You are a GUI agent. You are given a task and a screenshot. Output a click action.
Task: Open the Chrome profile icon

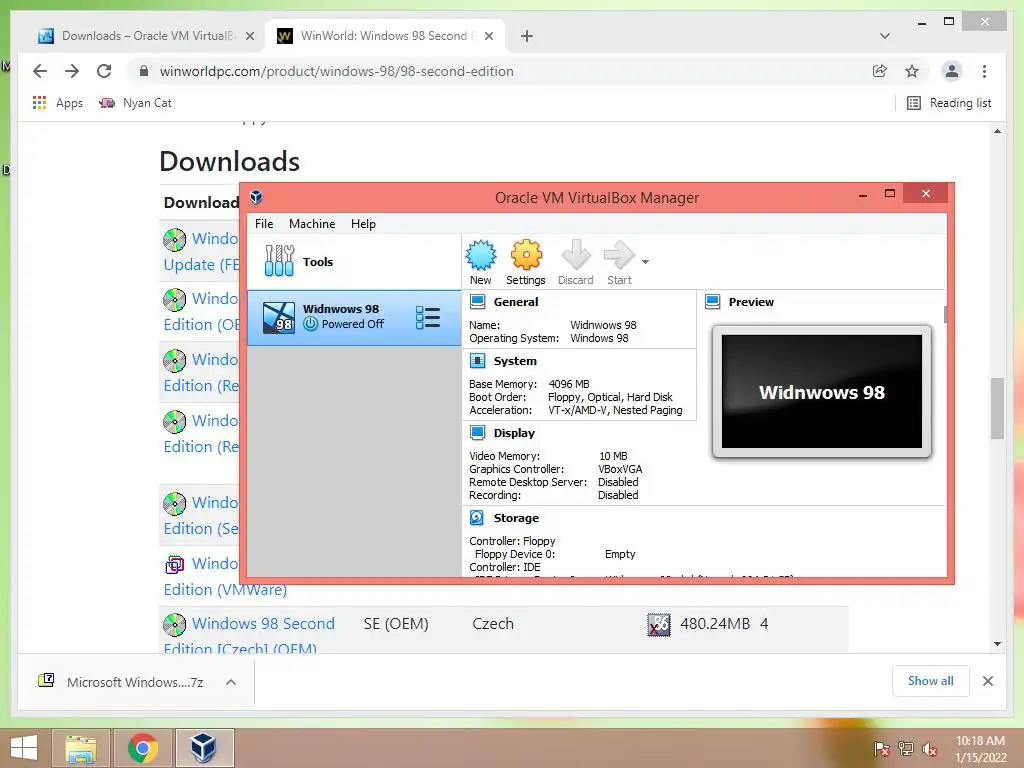tap(952, 71)
